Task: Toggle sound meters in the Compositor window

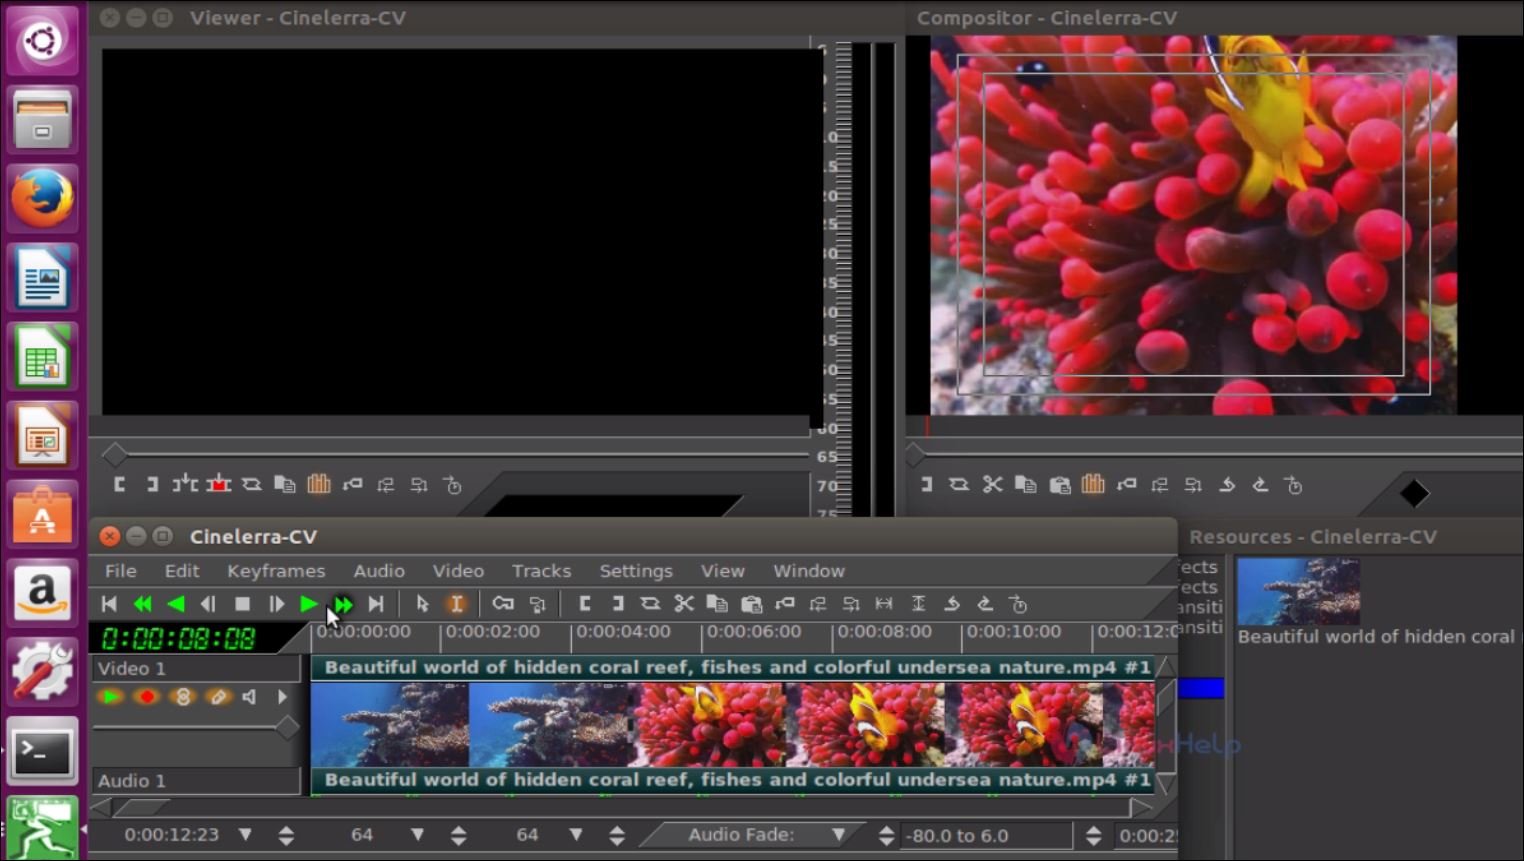Action: click(x=1093, y=485)
